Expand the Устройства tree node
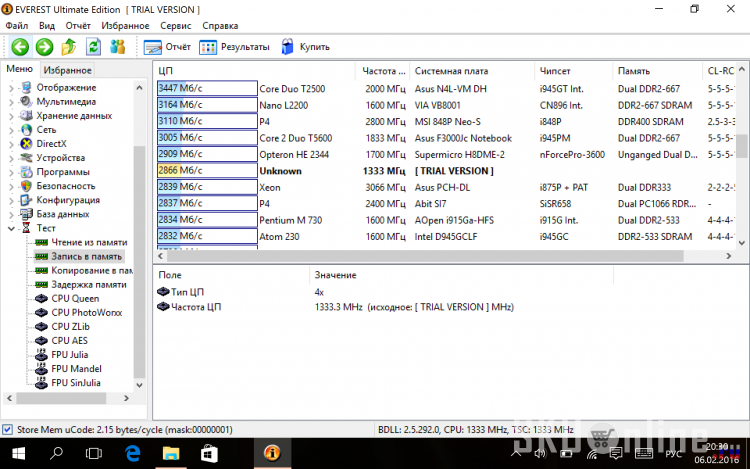The height and width of the screenshot is (469, 750). click(x=11, y=158)
